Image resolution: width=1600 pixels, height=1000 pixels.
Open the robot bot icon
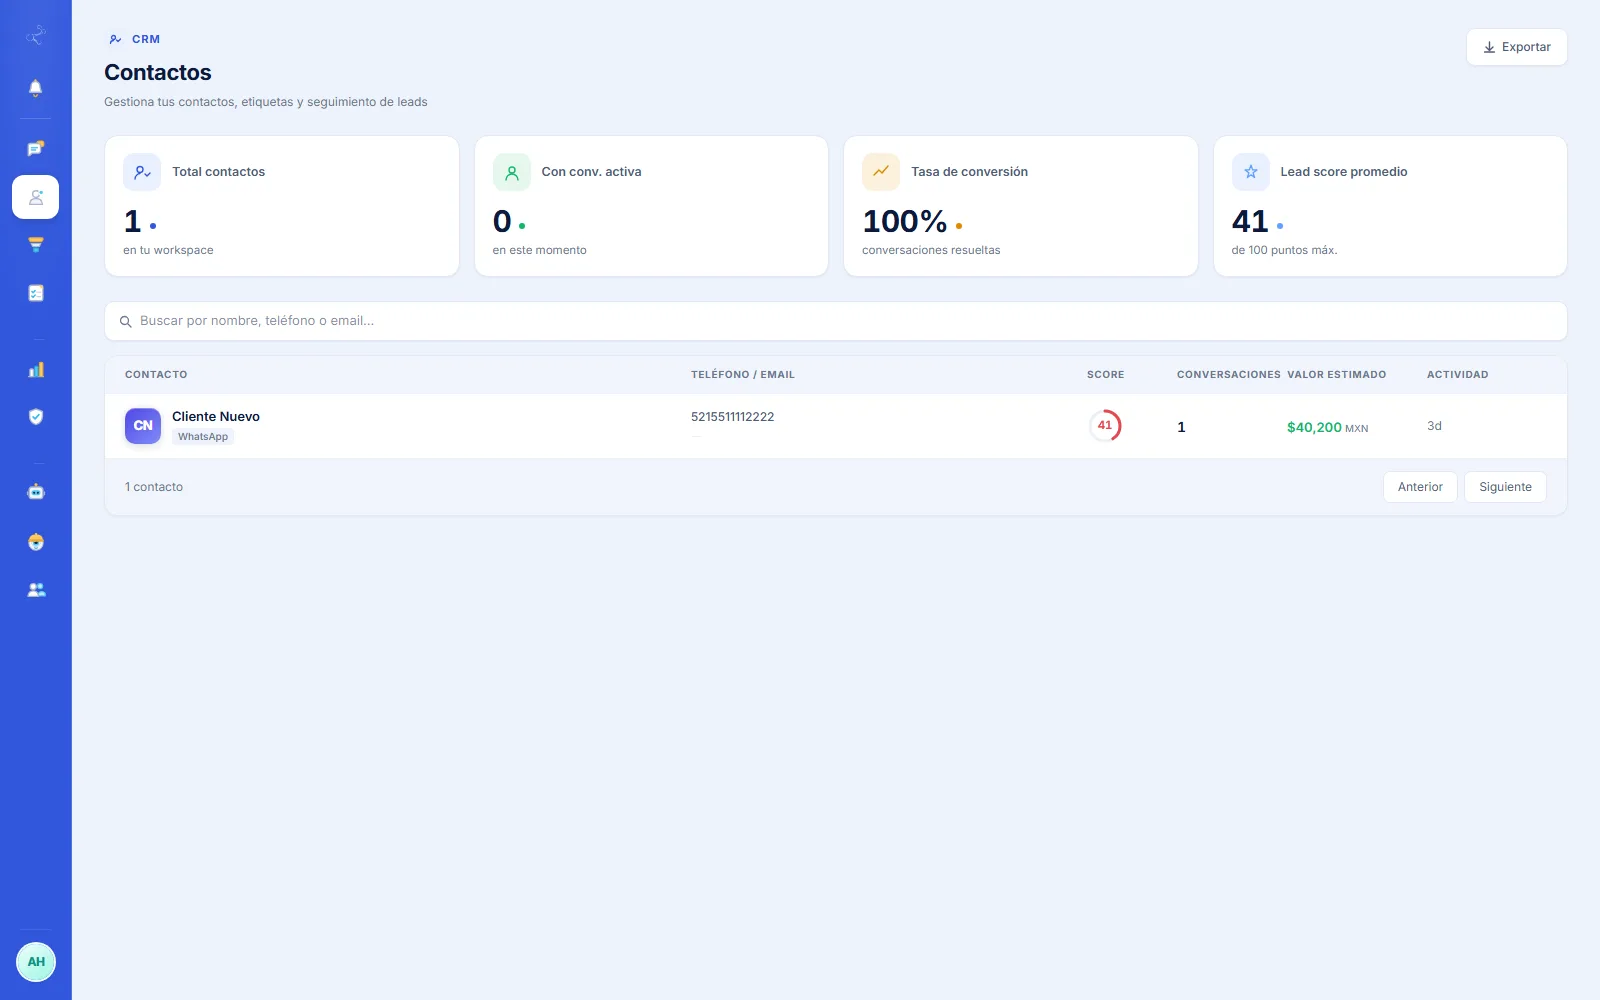(35, 492)
